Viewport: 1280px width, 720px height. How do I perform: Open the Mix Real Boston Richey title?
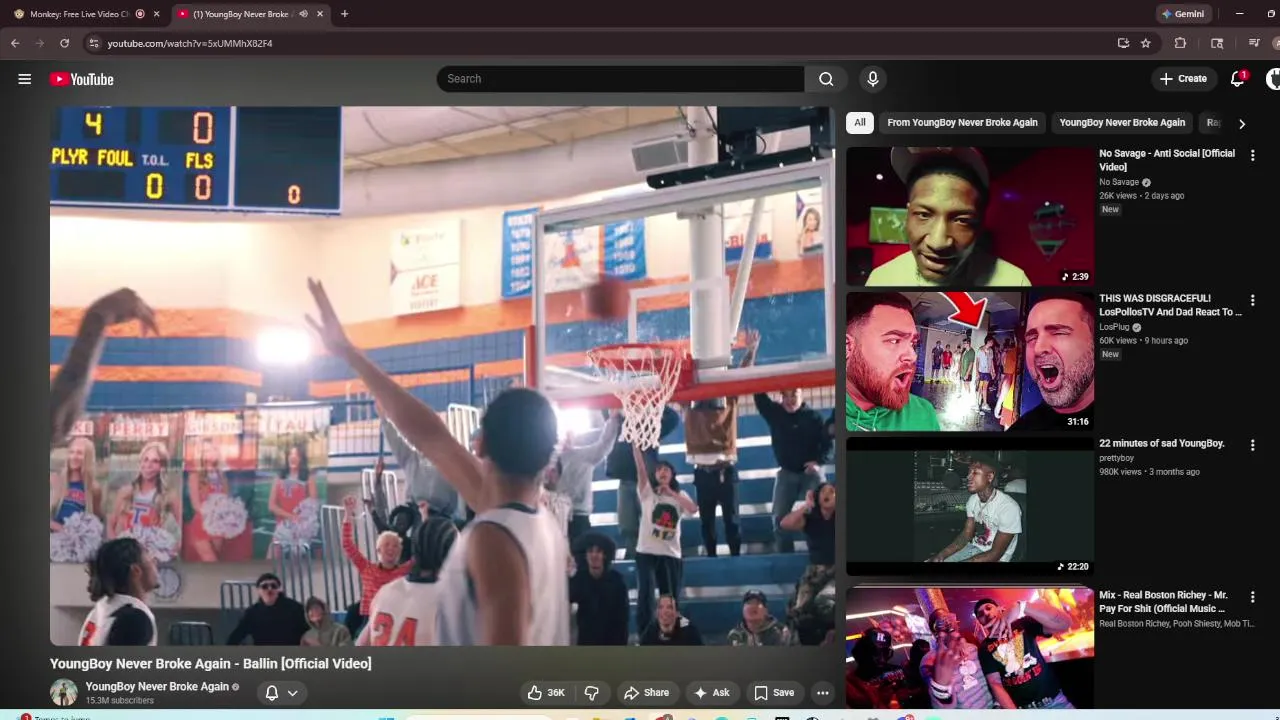tap(1163, 602)
